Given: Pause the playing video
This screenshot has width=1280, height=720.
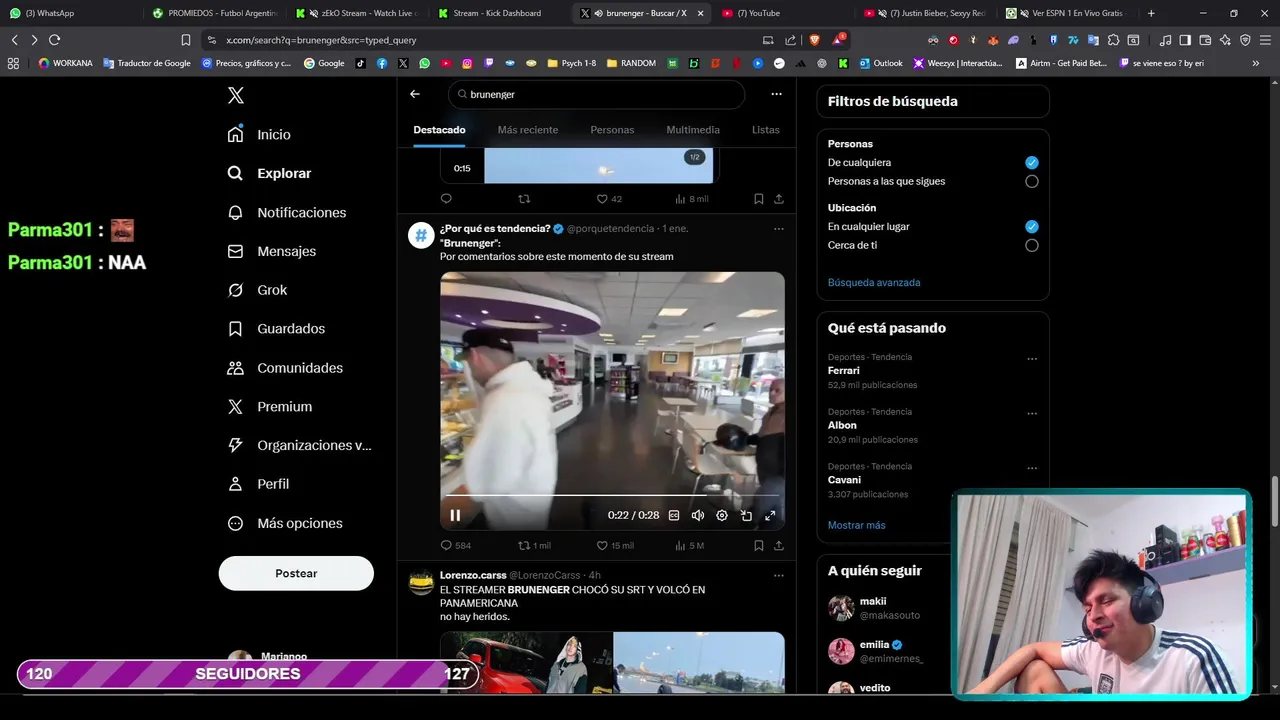Looking at the screenshot, I should (455, 515).
